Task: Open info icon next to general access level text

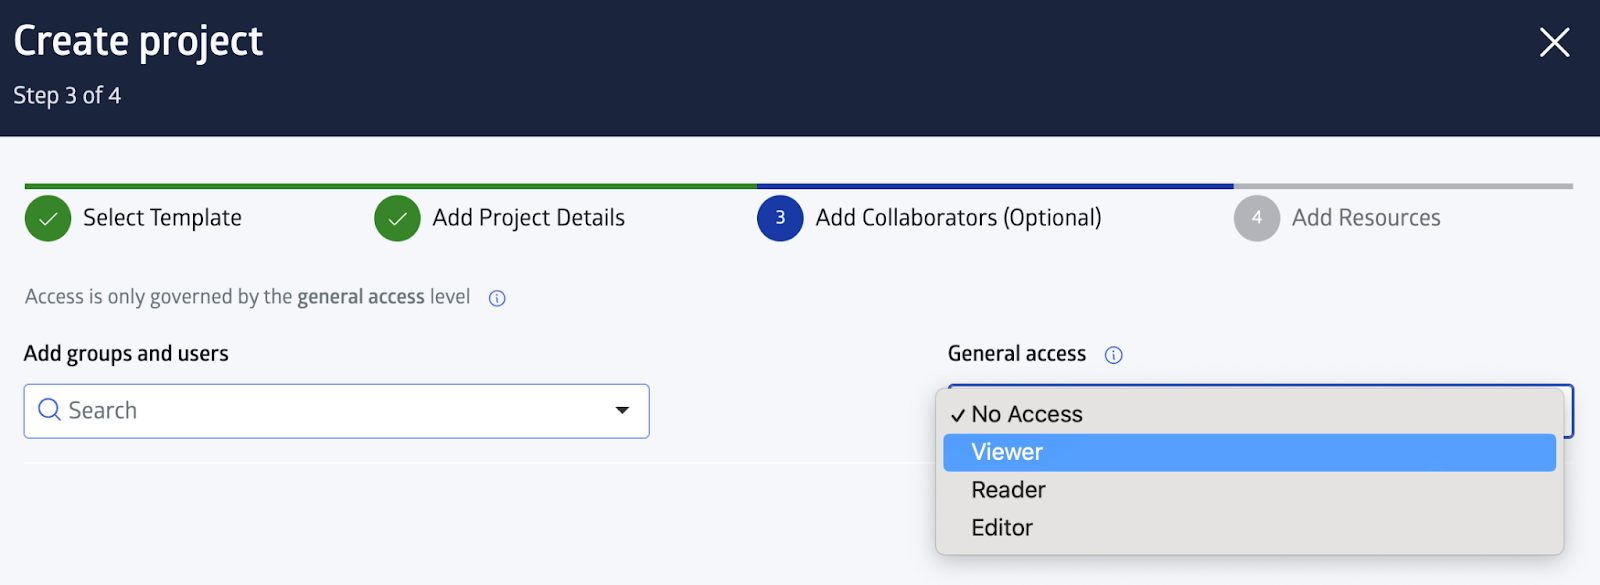Action: click(x=497, y=298)
